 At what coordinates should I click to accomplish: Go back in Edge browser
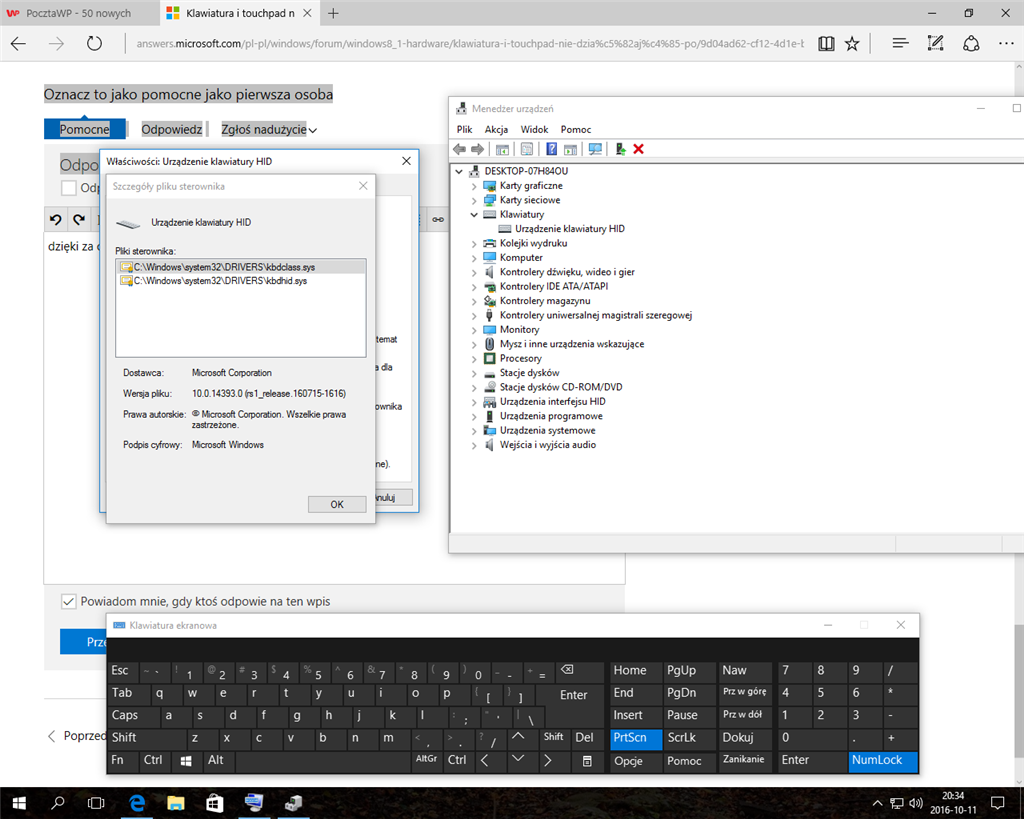[19, 44]
